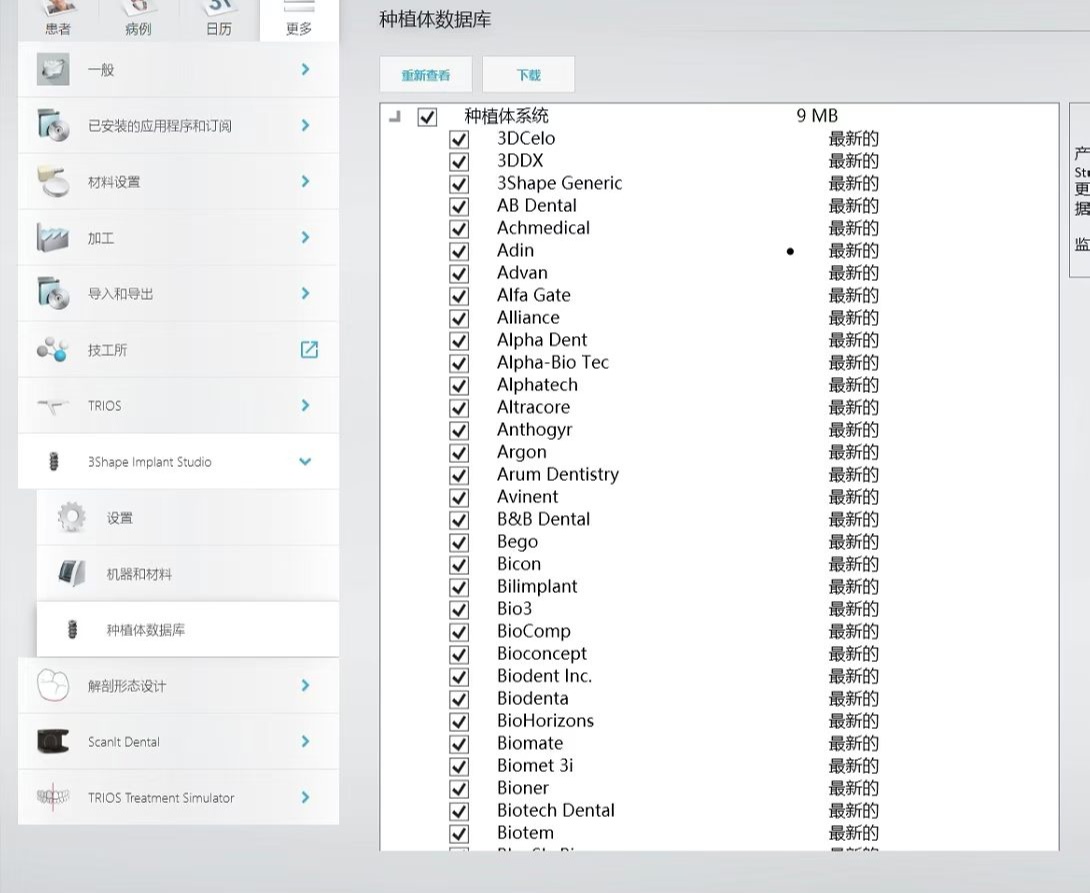1090x893 pixels.
Task: Select the Straumann-like Anthogyr row text
Action: point(534,429)
